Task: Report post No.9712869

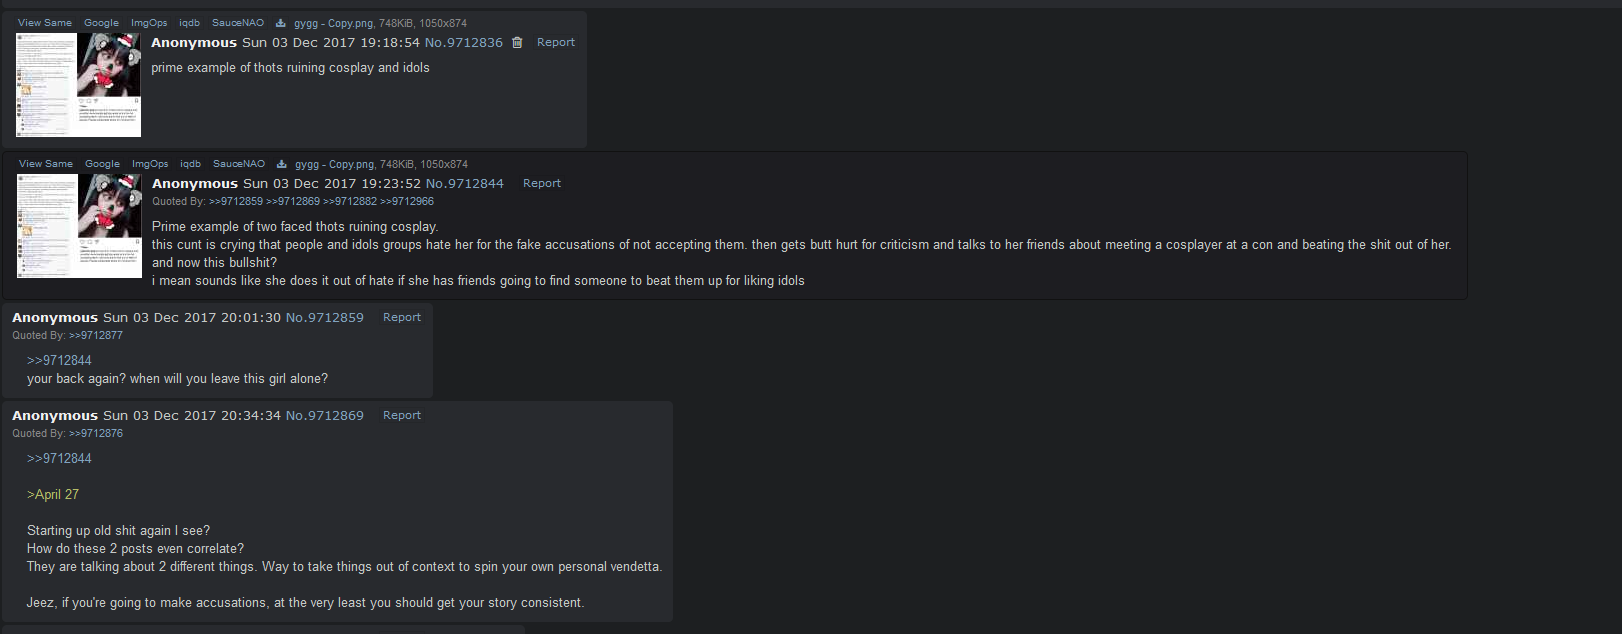Action: (402, 415)
